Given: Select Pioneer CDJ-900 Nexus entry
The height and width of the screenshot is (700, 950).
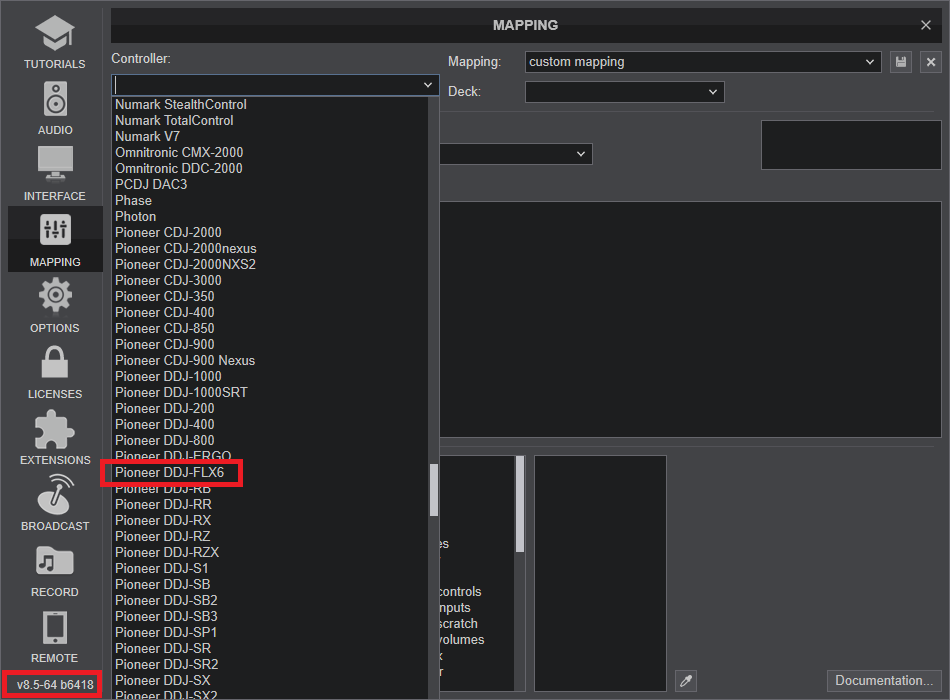Looking at the screenshot, I should [x=185, y=361].
